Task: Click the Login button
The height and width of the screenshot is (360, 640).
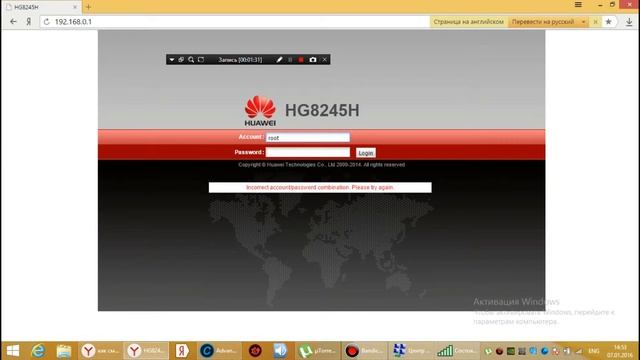Action: (x=366, y=153)
